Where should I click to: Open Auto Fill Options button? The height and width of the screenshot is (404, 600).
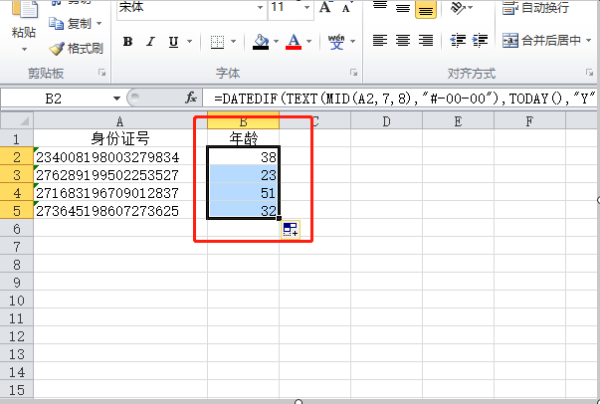290,230
